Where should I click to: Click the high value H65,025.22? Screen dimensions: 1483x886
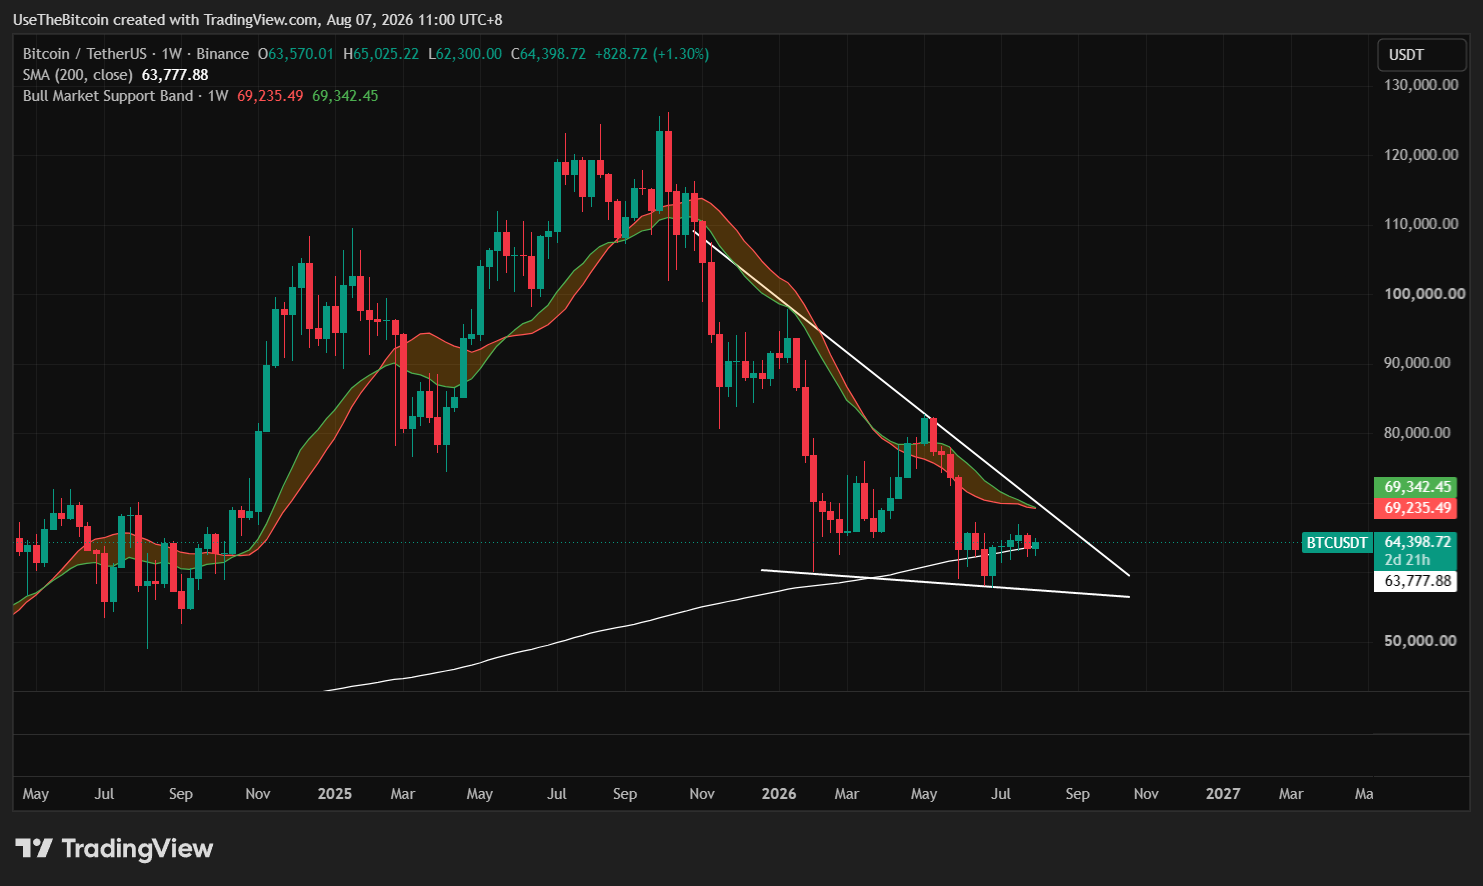381,54
